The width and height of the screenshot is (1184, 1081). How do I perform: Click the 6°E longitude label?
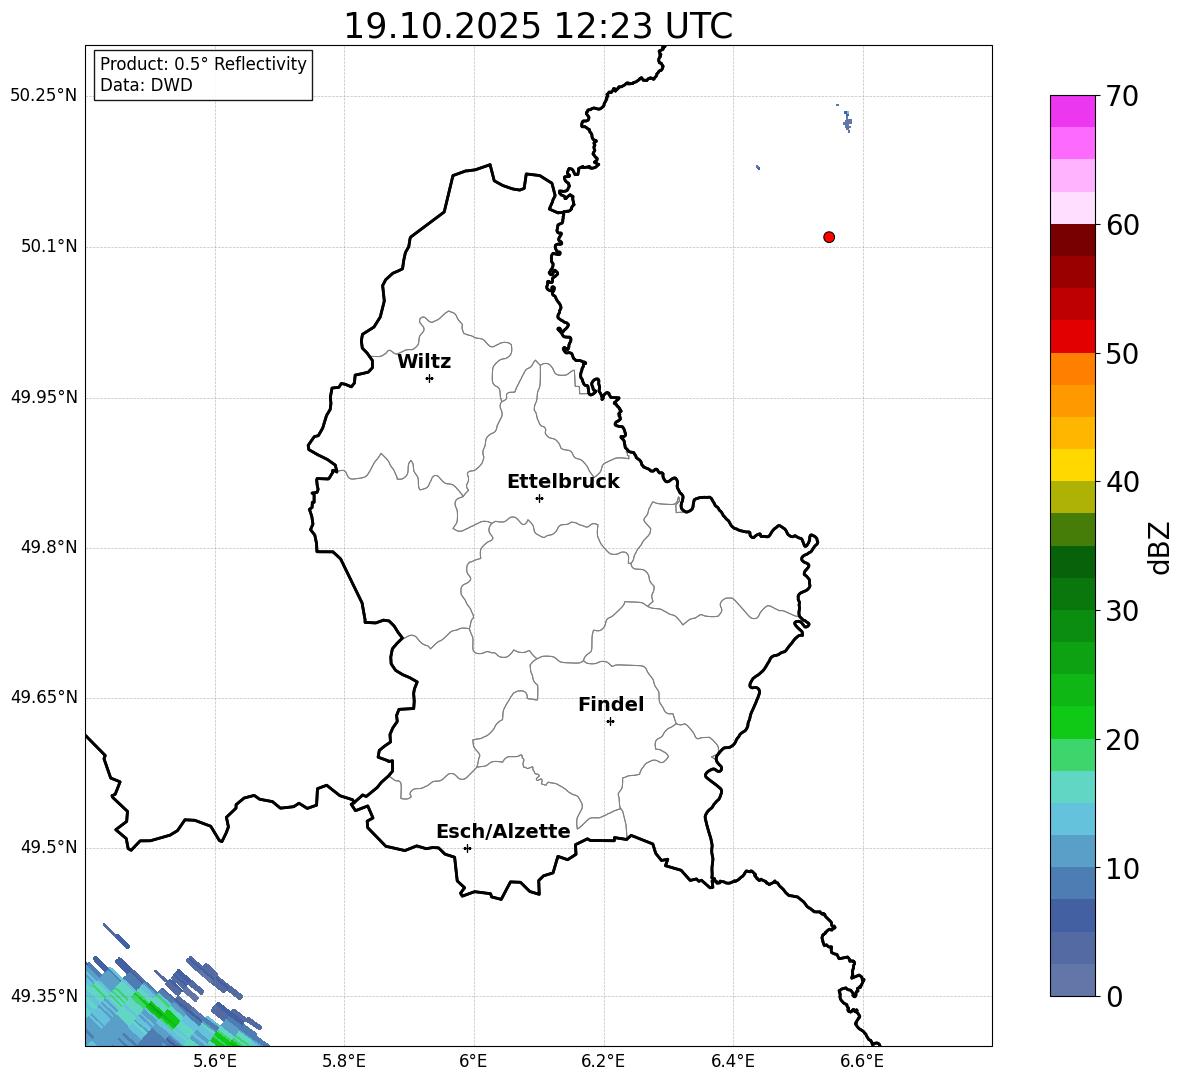coord(473,1061)
